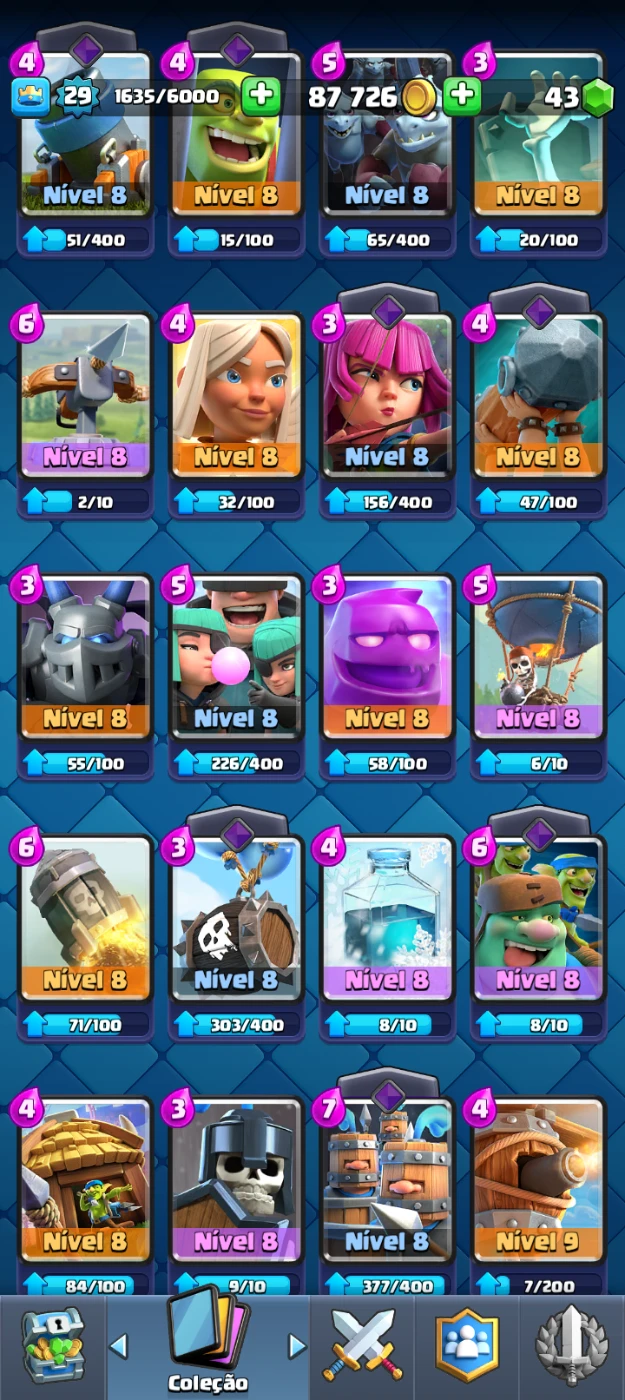Add gold with green plus button

[463, 97]
